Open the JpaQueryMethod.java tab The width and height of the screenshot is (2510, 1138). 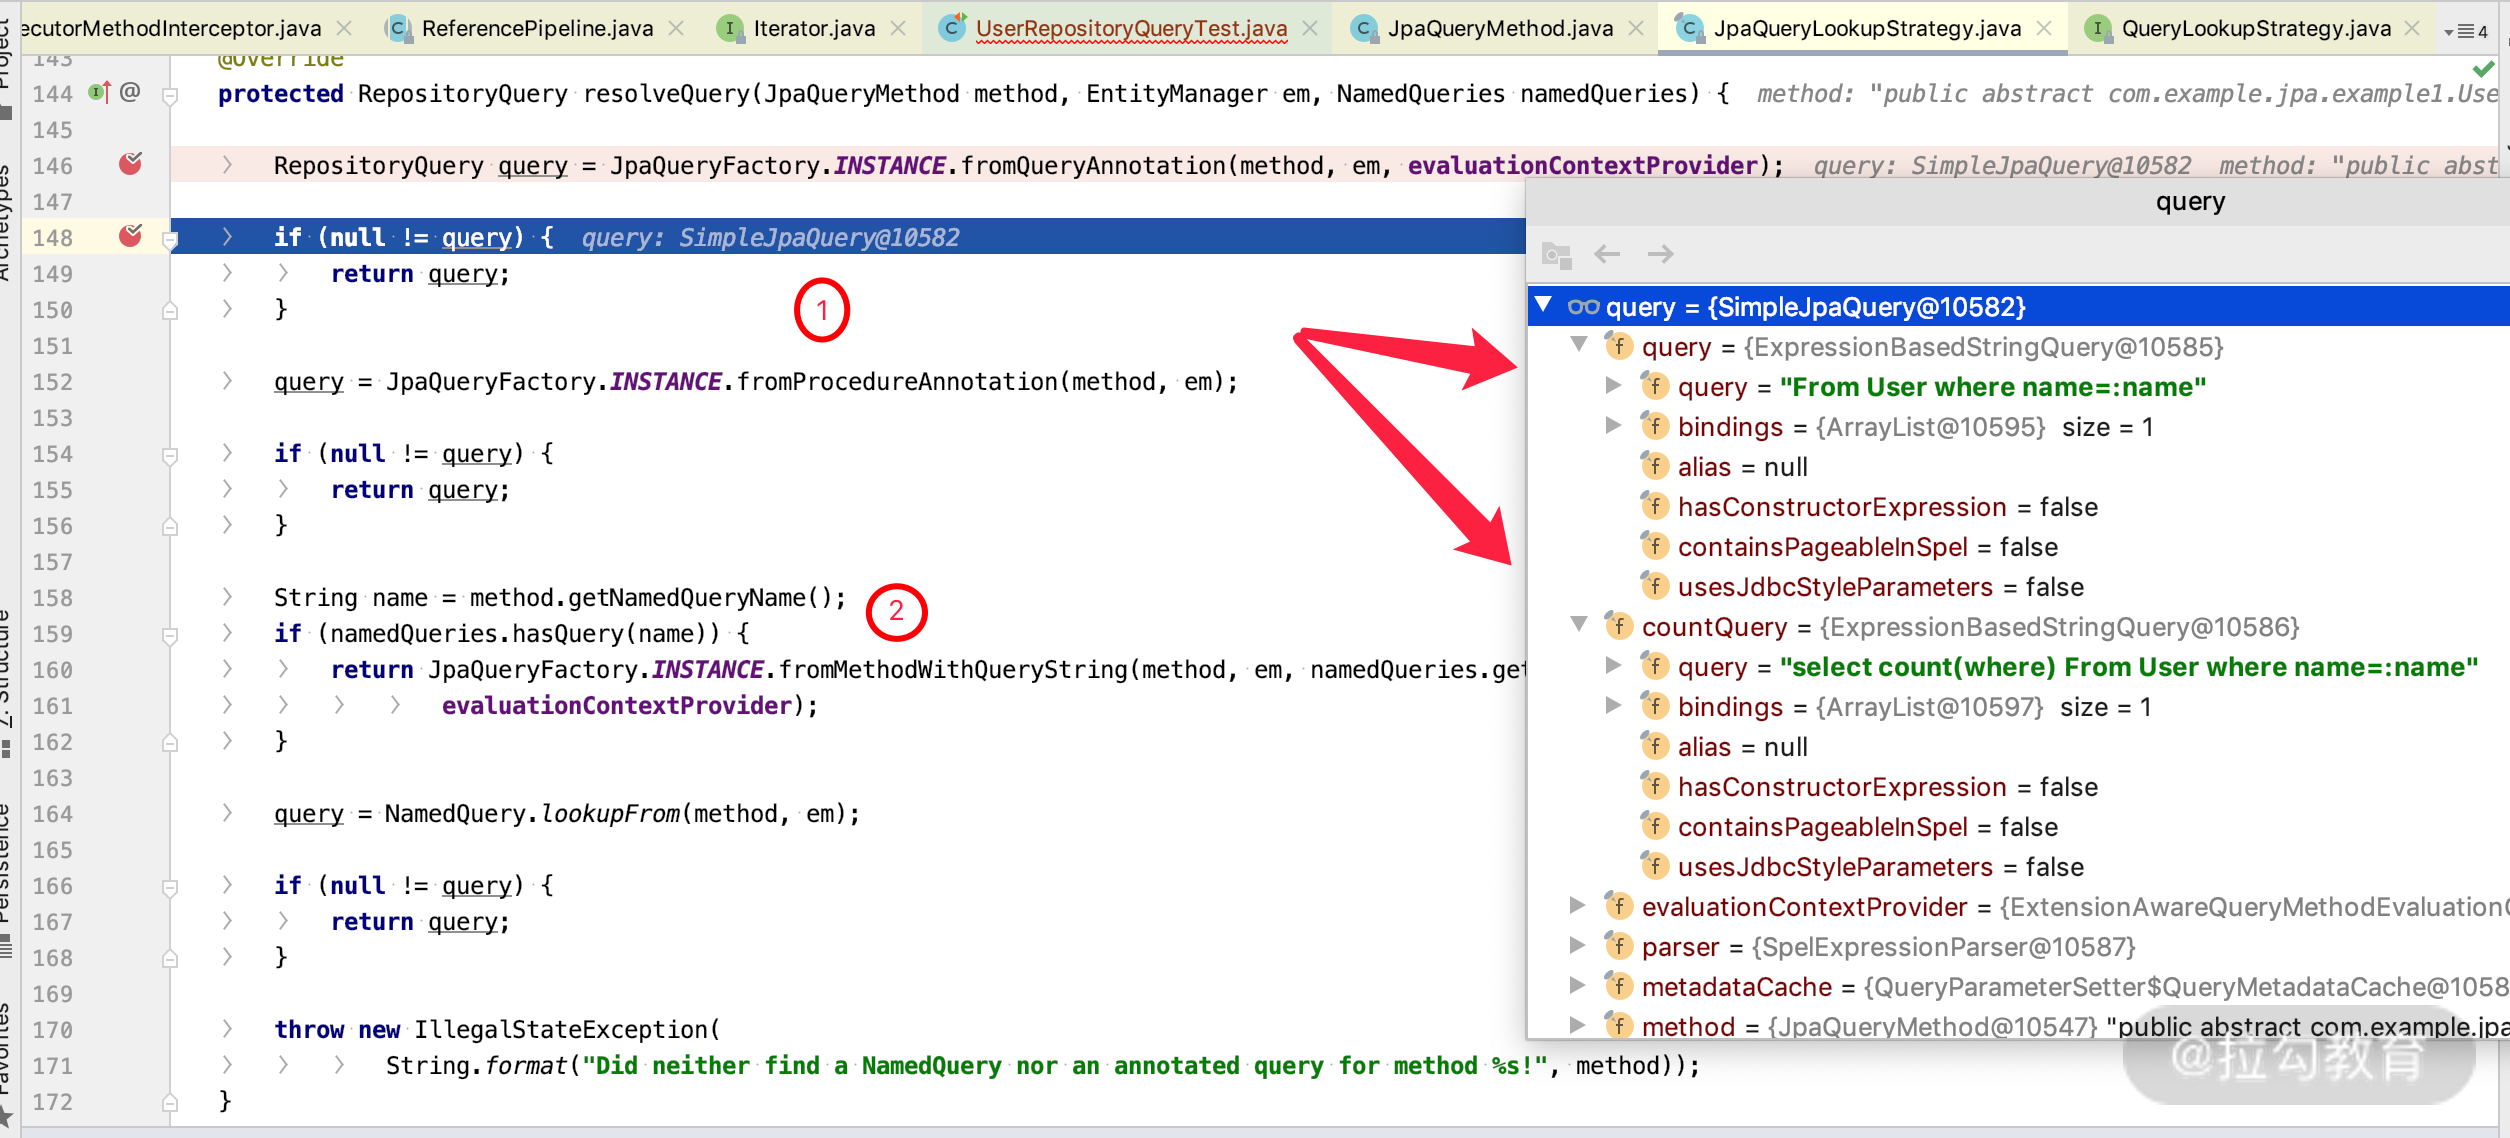point(1498,28)
